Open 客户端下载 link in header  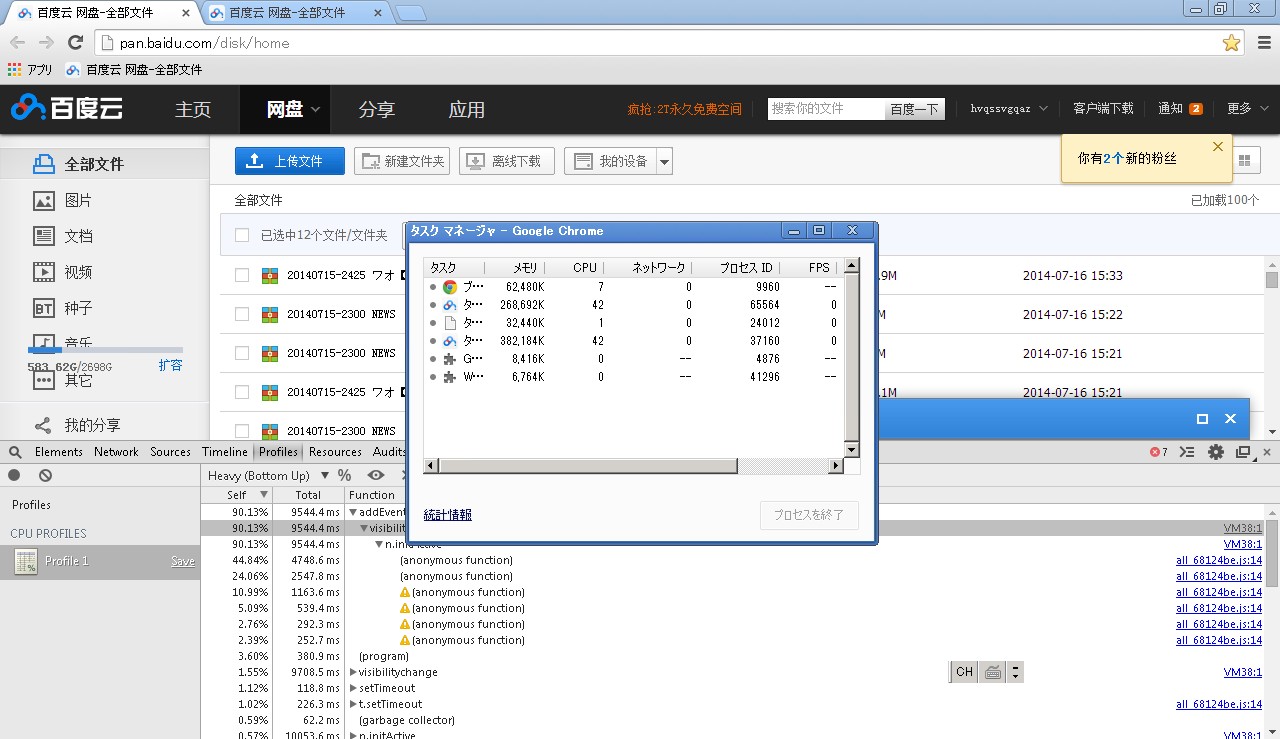tap(1103, 109)
